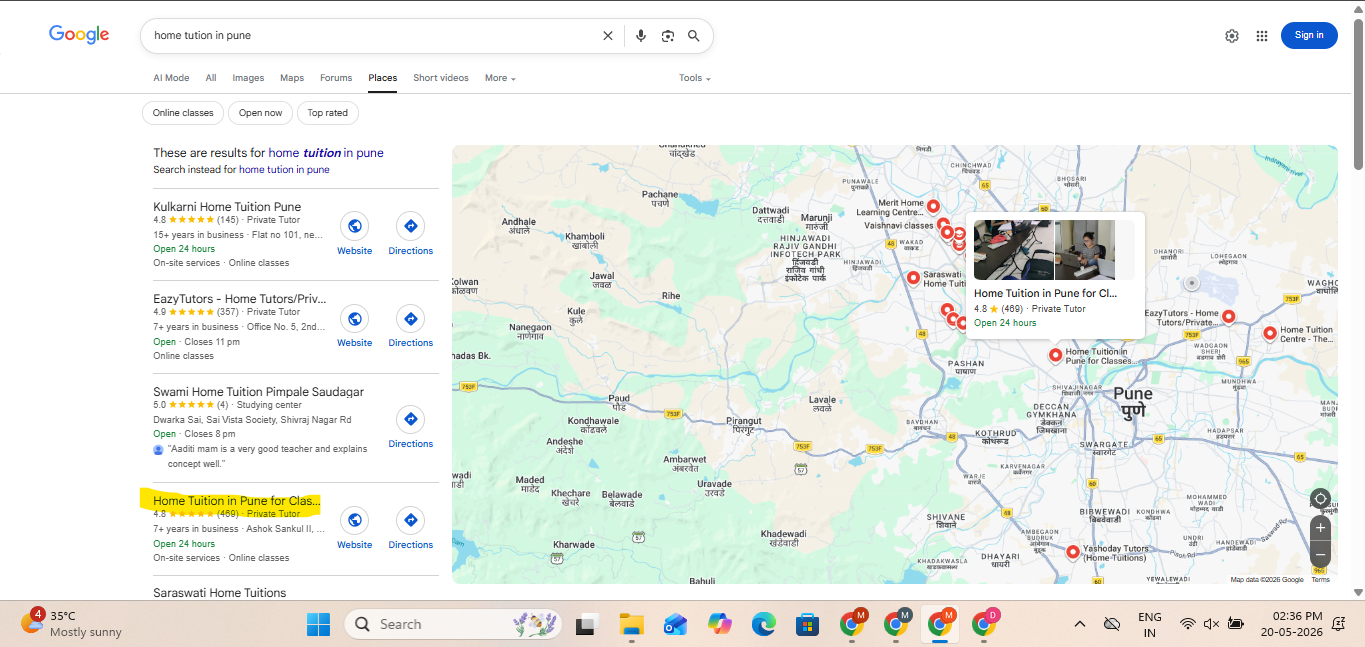The image size is (1365, 647).
Task: Open the popup card photo thumbnail
Action: tap(1013, 250)
